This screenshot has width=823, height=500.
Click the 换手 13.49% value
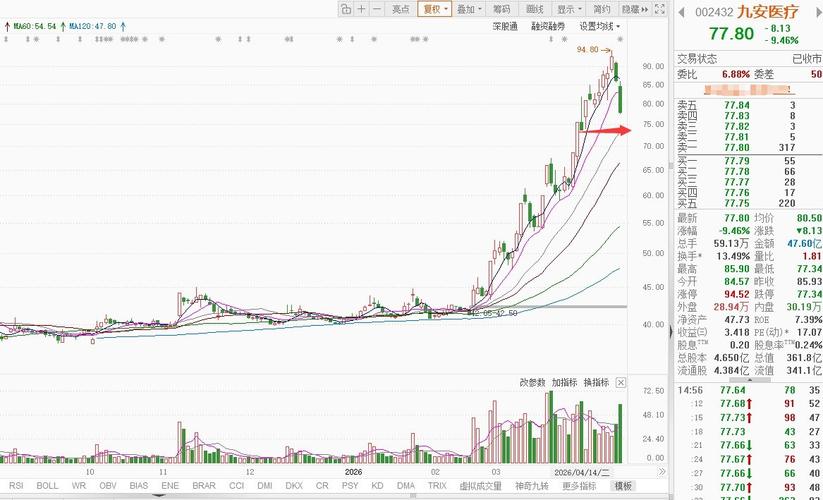tap(732, 256)
